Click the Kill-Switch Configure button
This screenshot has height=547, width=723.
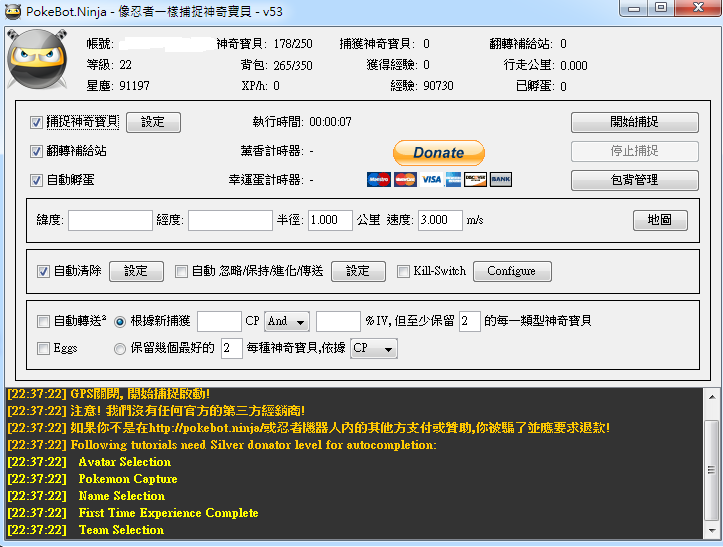pyautogui.click(x=512, y=271)
